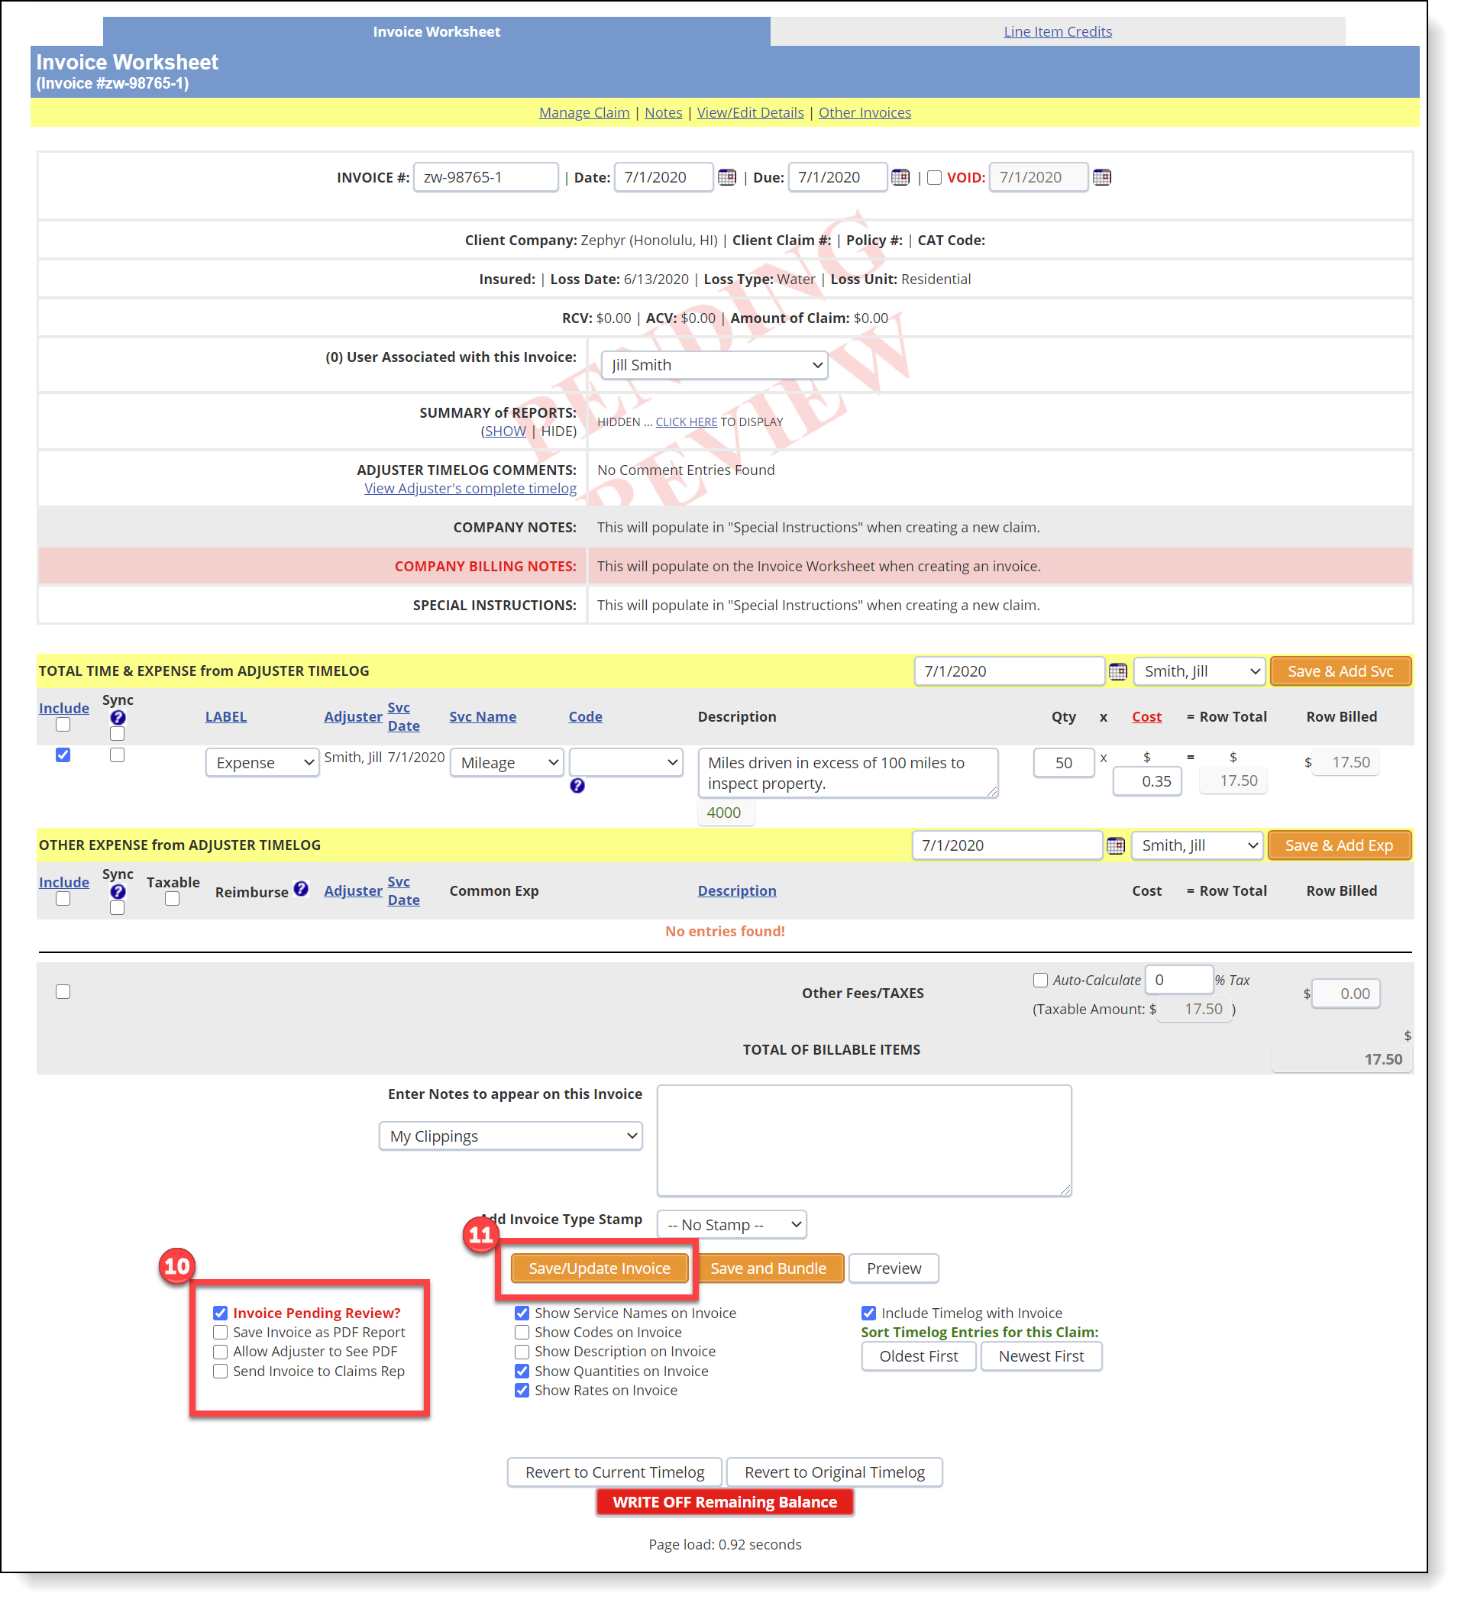Check Allow Adjuster to See PDF
1461x1606 pixels.
point(220,1351)
